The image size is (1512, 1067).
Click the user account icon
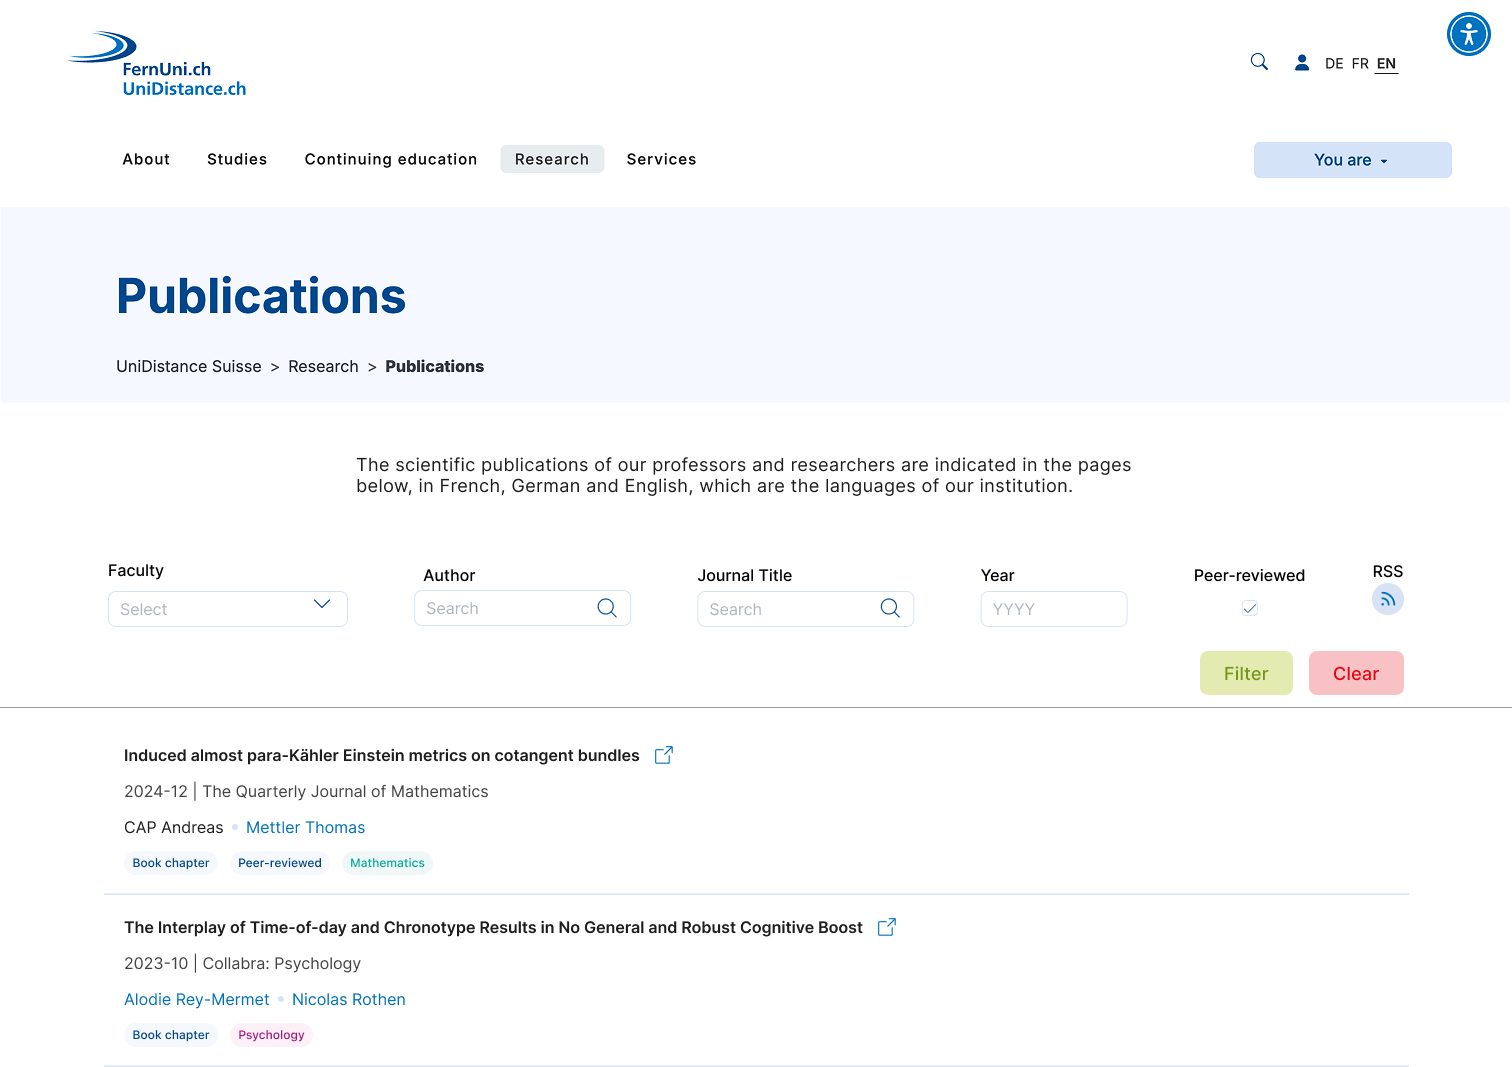[x=1301, y=62]
